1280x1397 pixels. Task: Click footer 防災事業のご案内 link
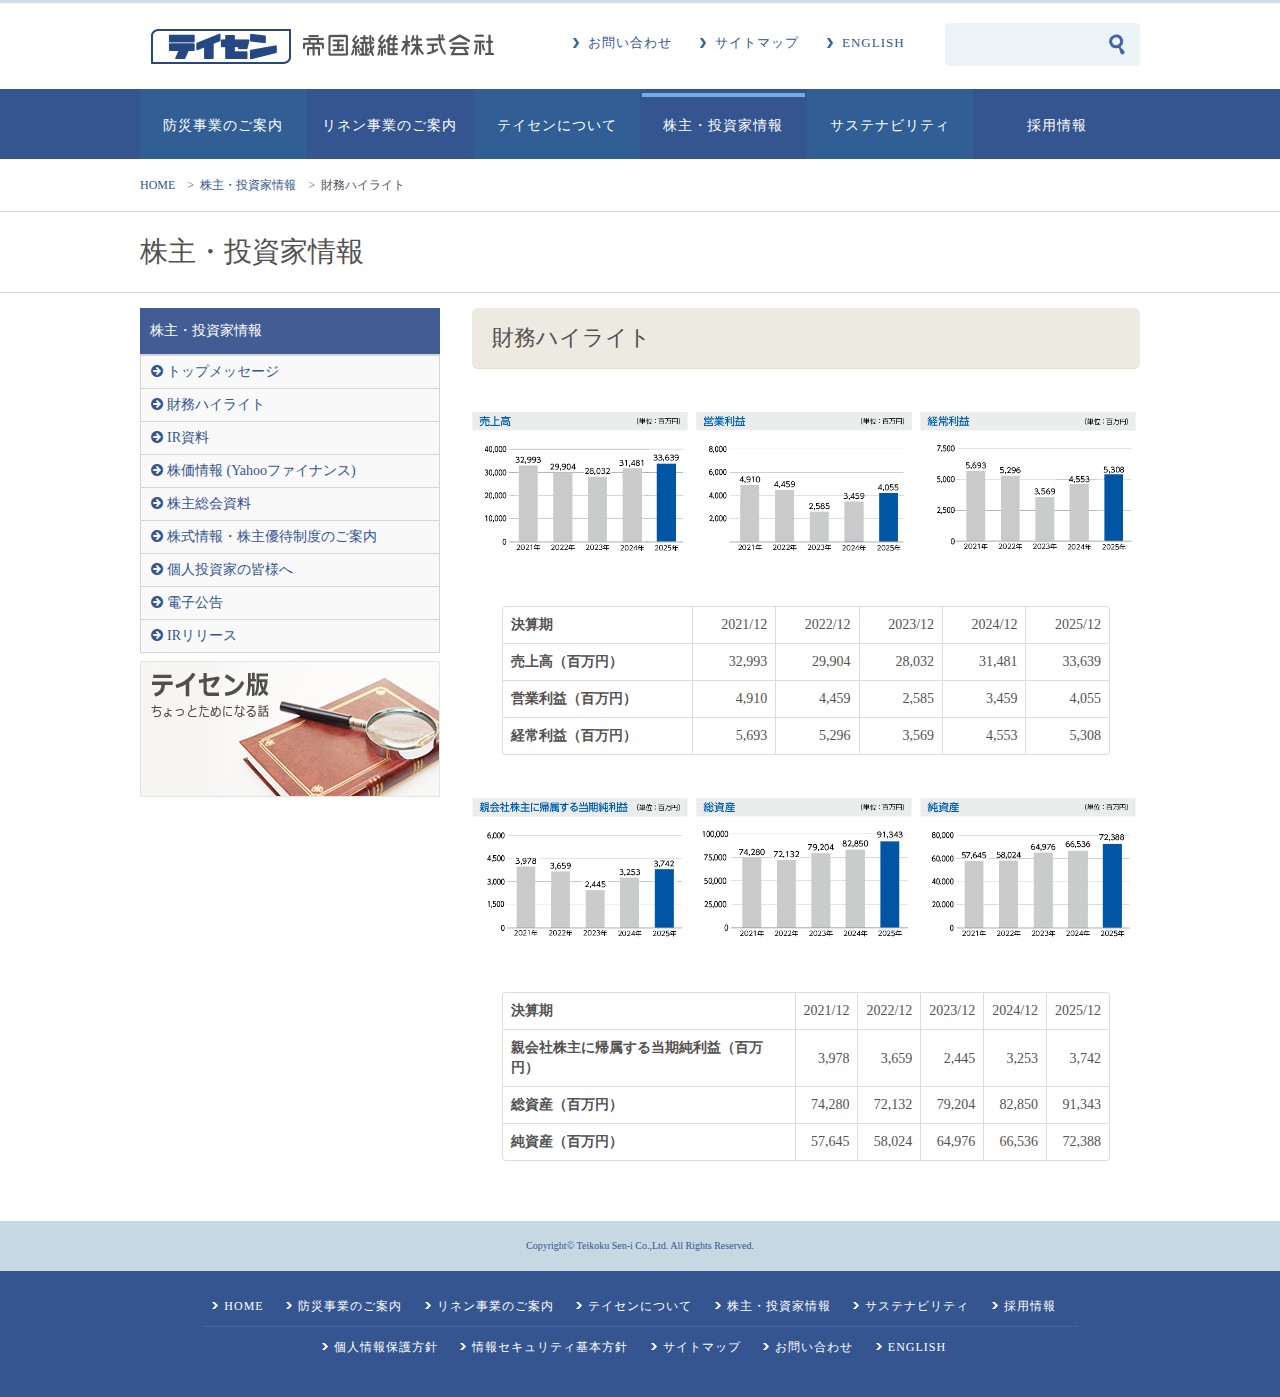[x=343, y=1306]
